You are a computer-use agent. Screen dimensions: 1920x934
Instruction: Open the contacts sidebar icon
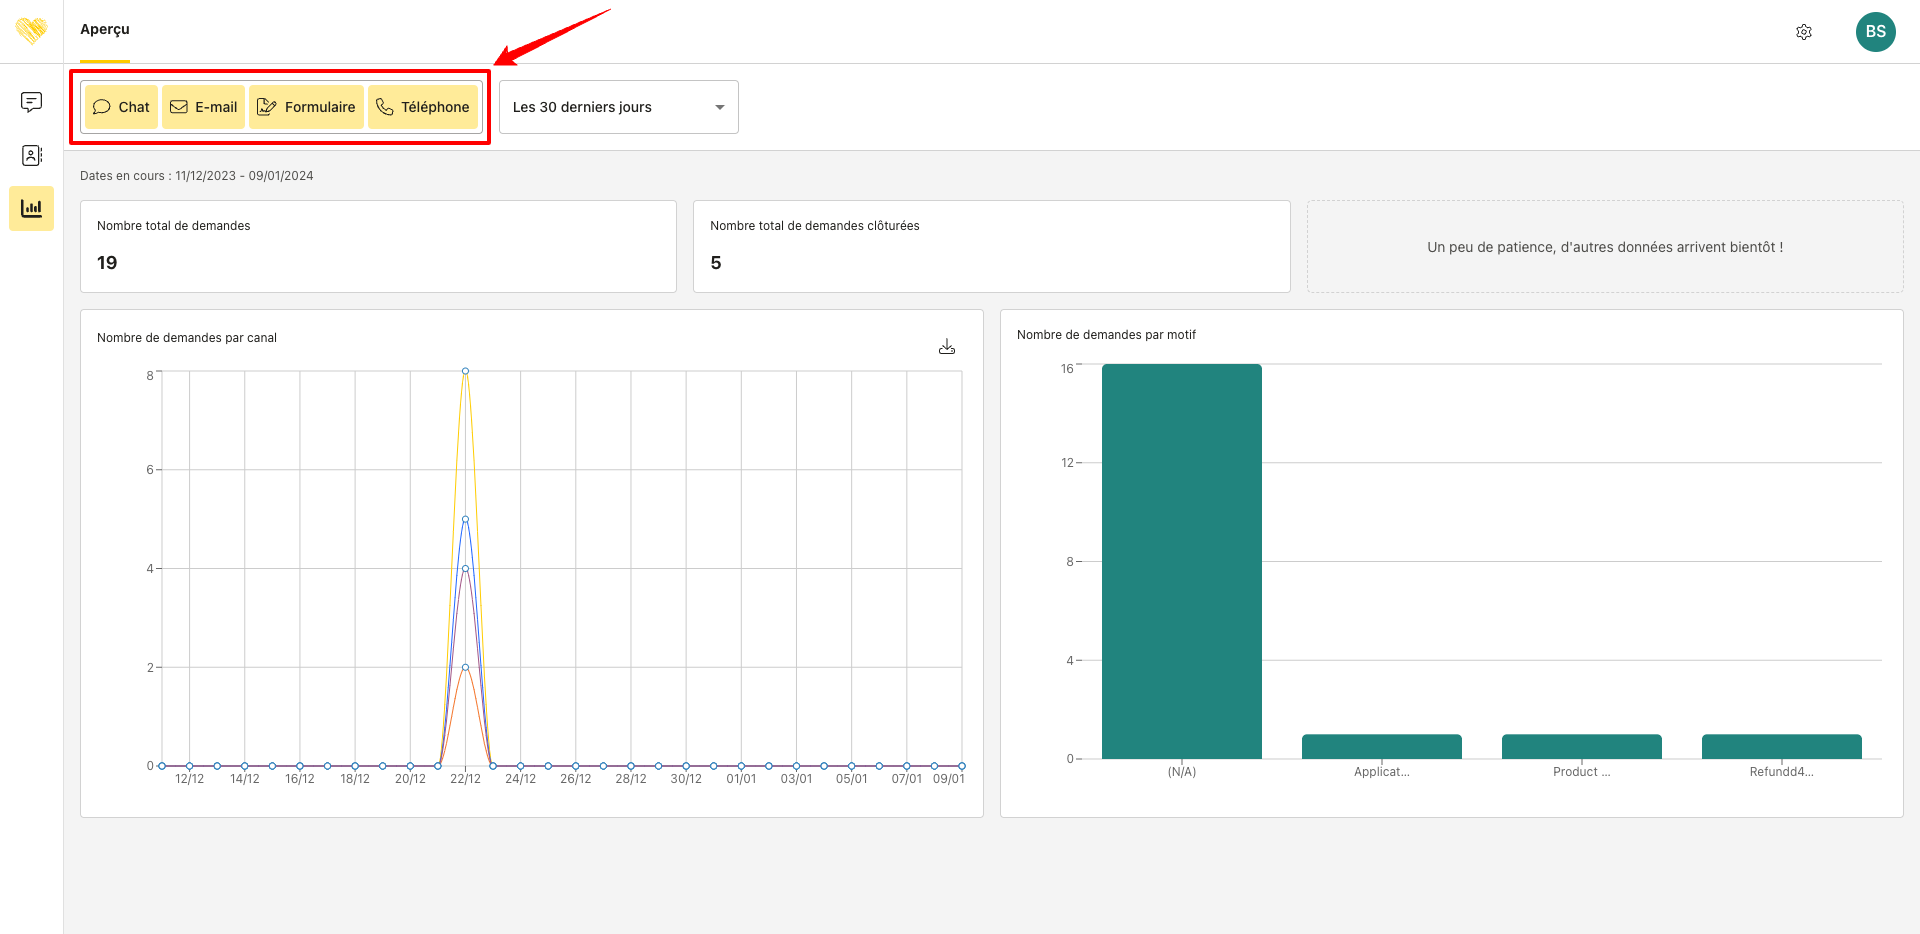click(x=31, y=156)
